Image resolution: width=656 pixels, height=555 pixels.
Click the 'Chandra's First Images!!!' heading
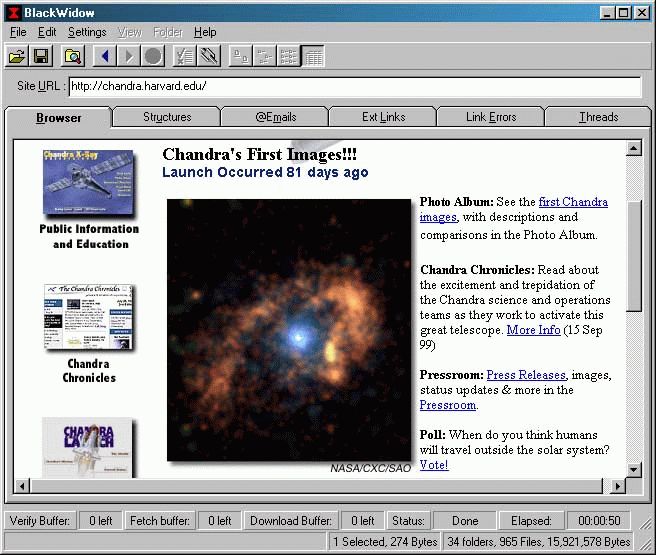259,154
